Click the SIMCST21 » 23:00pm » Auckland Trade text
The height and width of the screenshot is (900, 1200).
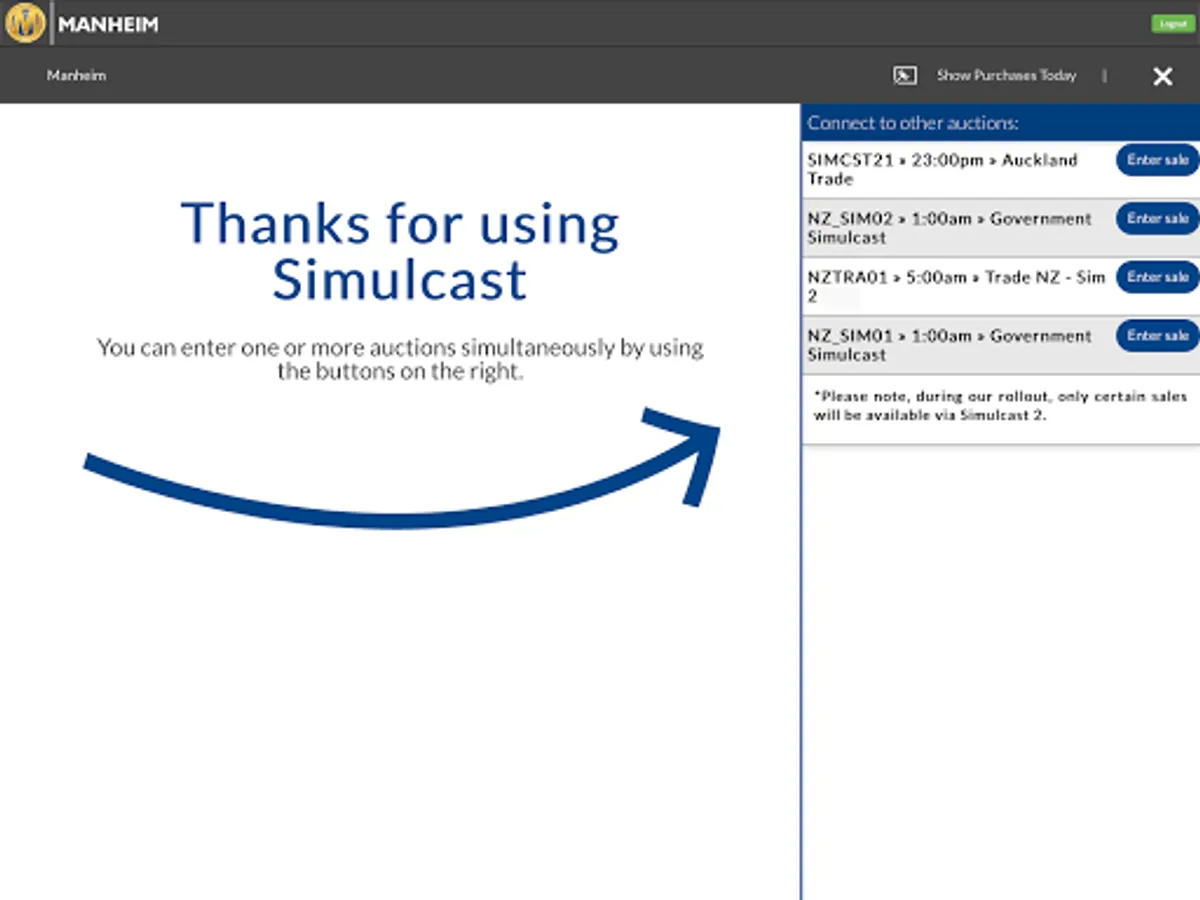click(942, 169)
